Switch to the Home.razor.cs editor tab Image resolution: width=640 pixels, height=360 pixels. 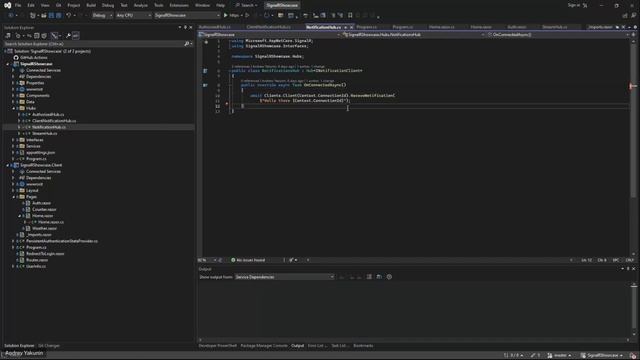tap(442, 27)
